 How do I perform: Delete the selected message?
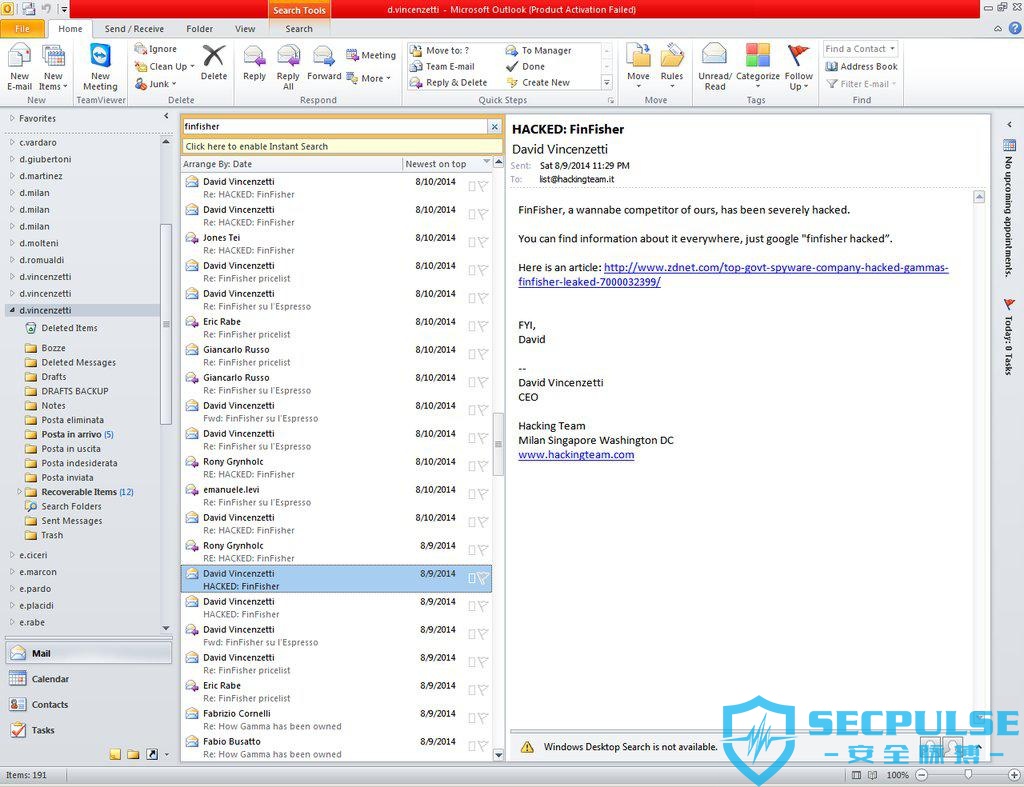click(x=214, y=63)
